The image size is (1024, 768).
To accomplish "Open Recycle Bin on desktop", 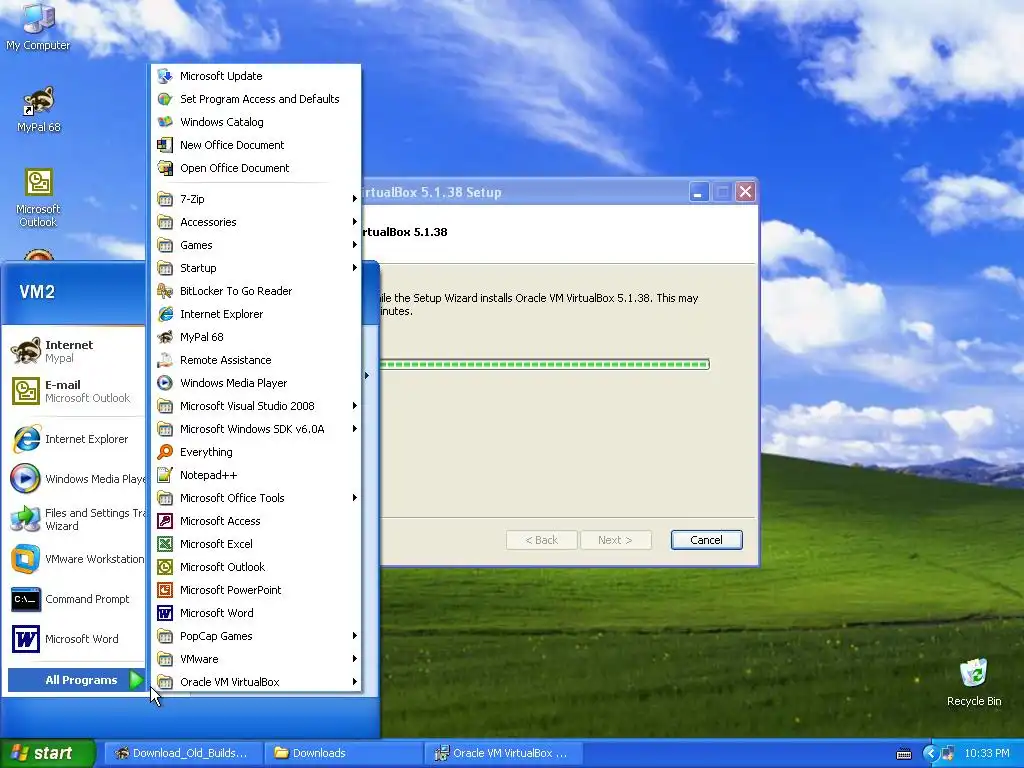I will coord(973,682).
